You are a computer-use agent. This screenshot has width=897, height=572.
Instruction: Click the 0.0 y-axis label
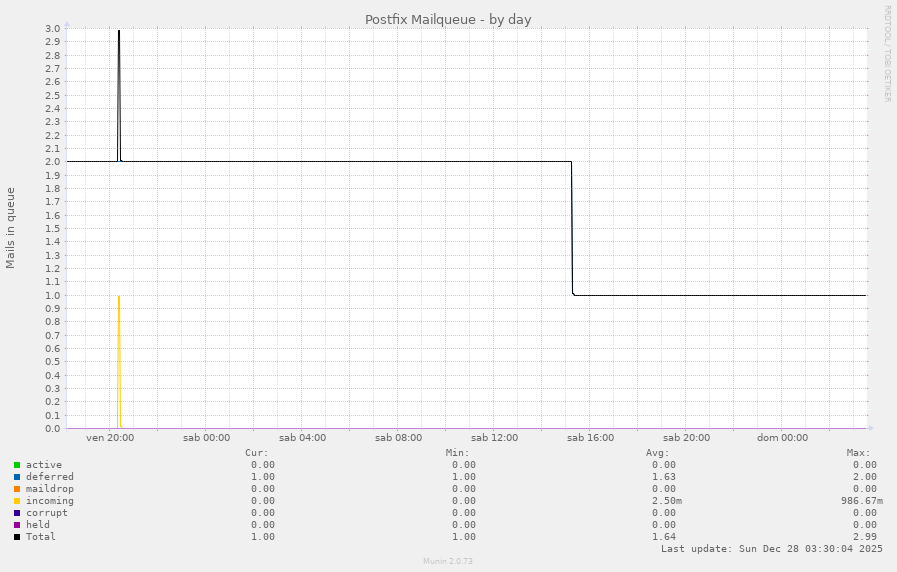coord(53,429)
